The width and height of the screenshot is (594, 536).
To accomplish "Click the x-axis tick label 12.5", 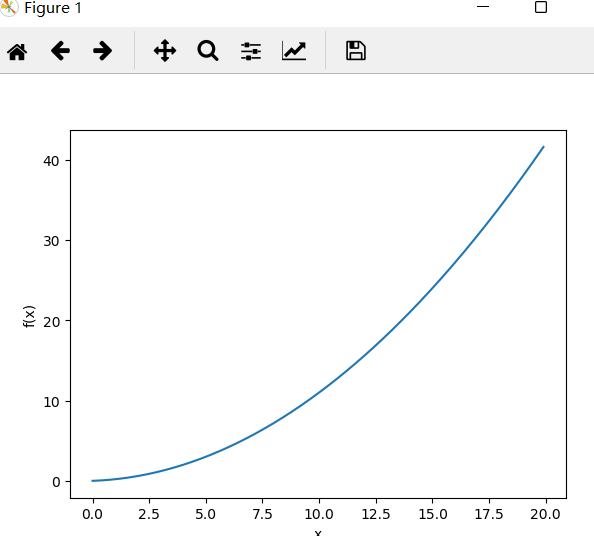I will tap(376, 514).
